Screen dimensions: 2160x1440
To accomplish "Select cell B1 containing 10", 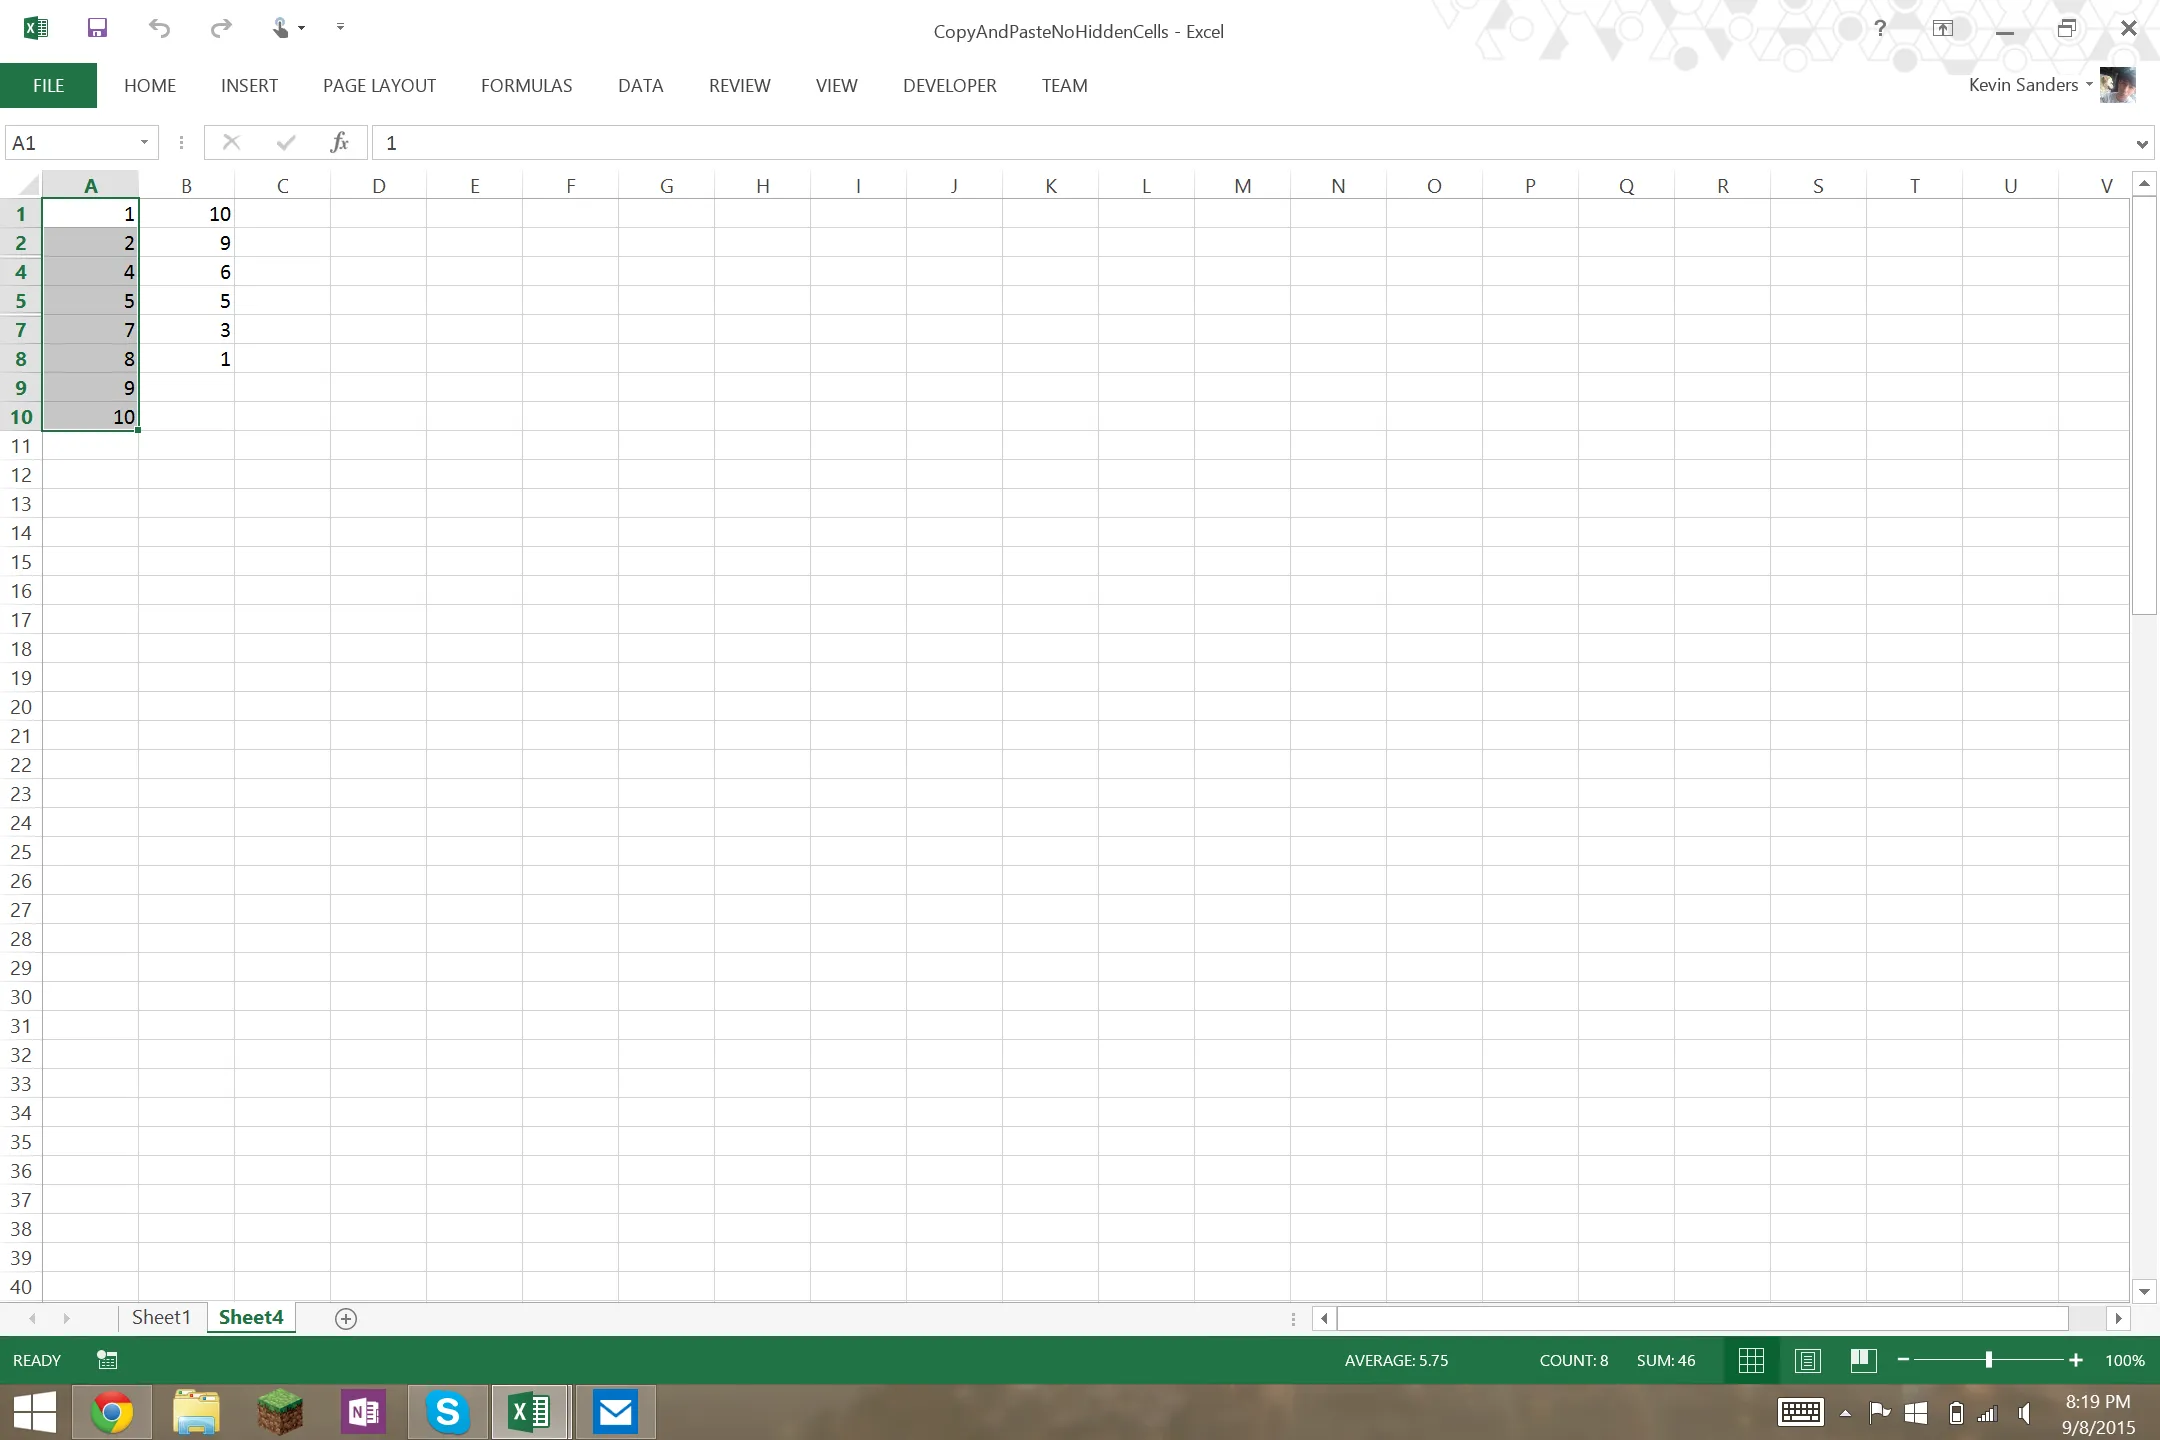I will (187, 214).
